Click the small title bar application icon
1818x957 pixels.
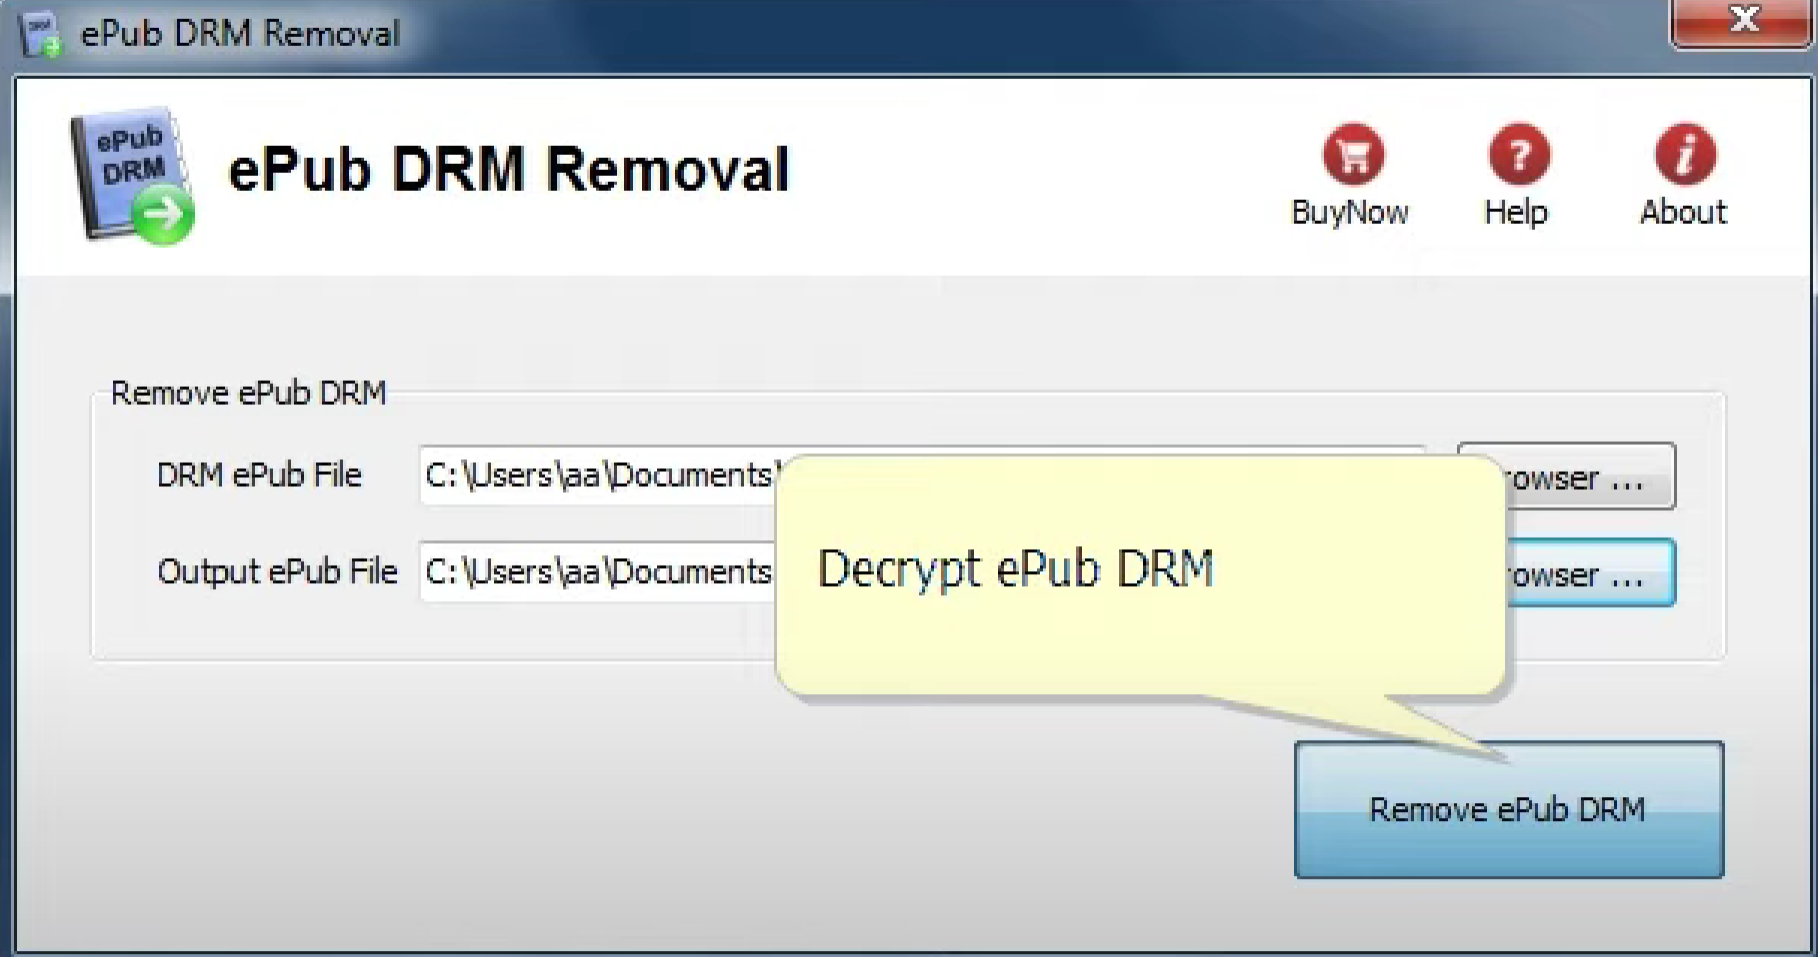40,34
